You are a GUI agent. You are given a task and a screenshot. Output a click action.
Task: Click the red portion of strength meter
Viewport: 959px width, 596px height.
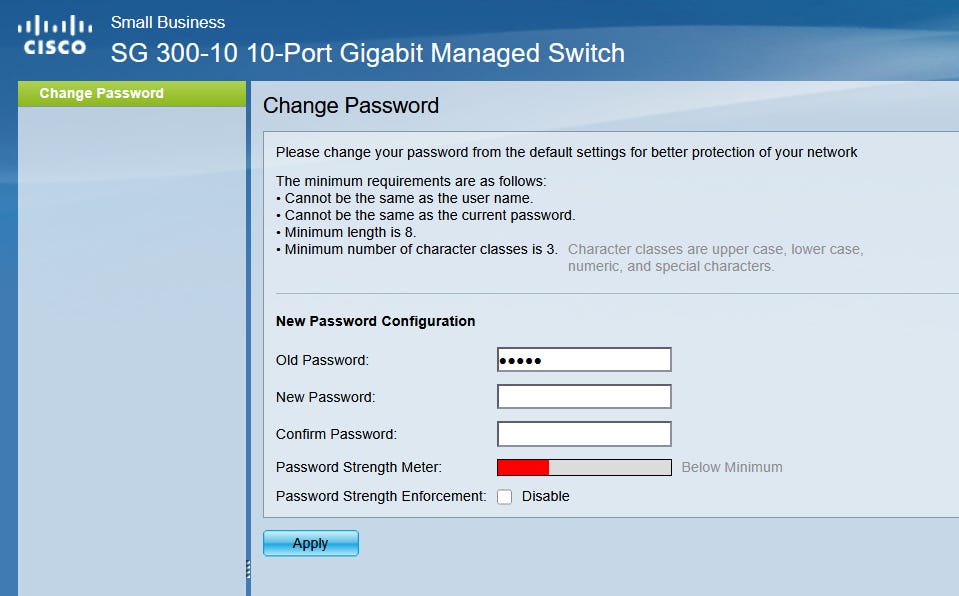click(x=524, y=467)
